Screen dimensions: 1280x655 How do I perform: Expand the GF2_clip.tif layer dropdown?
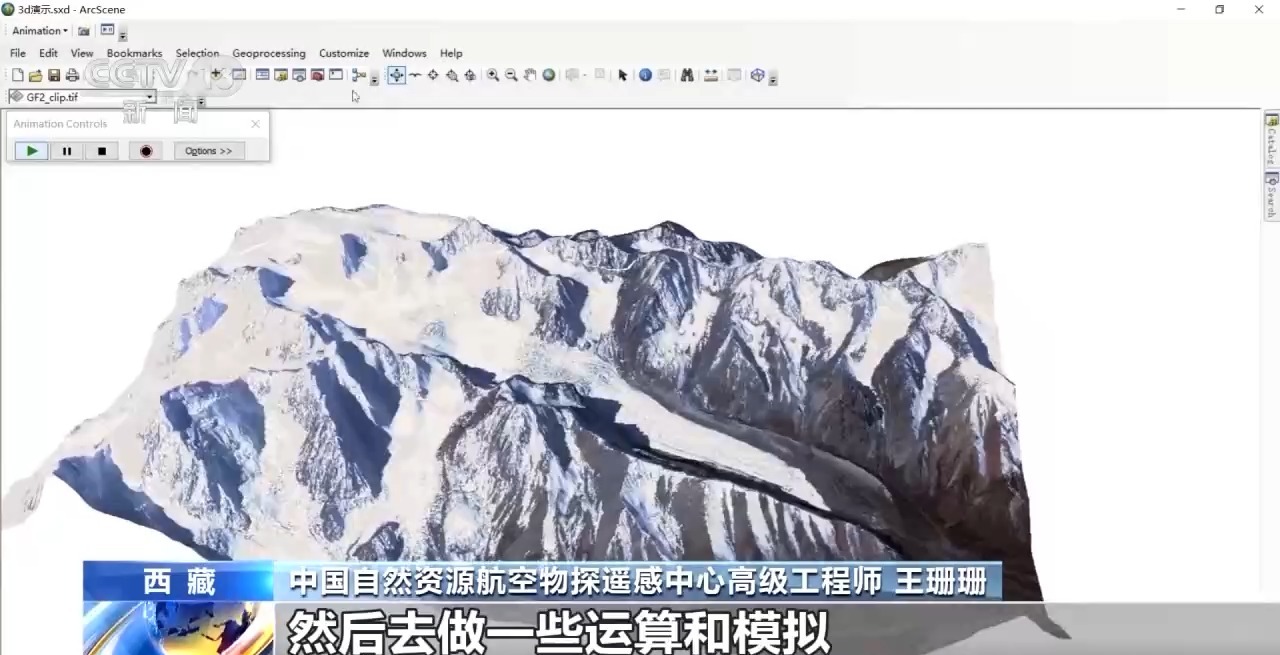[150, 97]
